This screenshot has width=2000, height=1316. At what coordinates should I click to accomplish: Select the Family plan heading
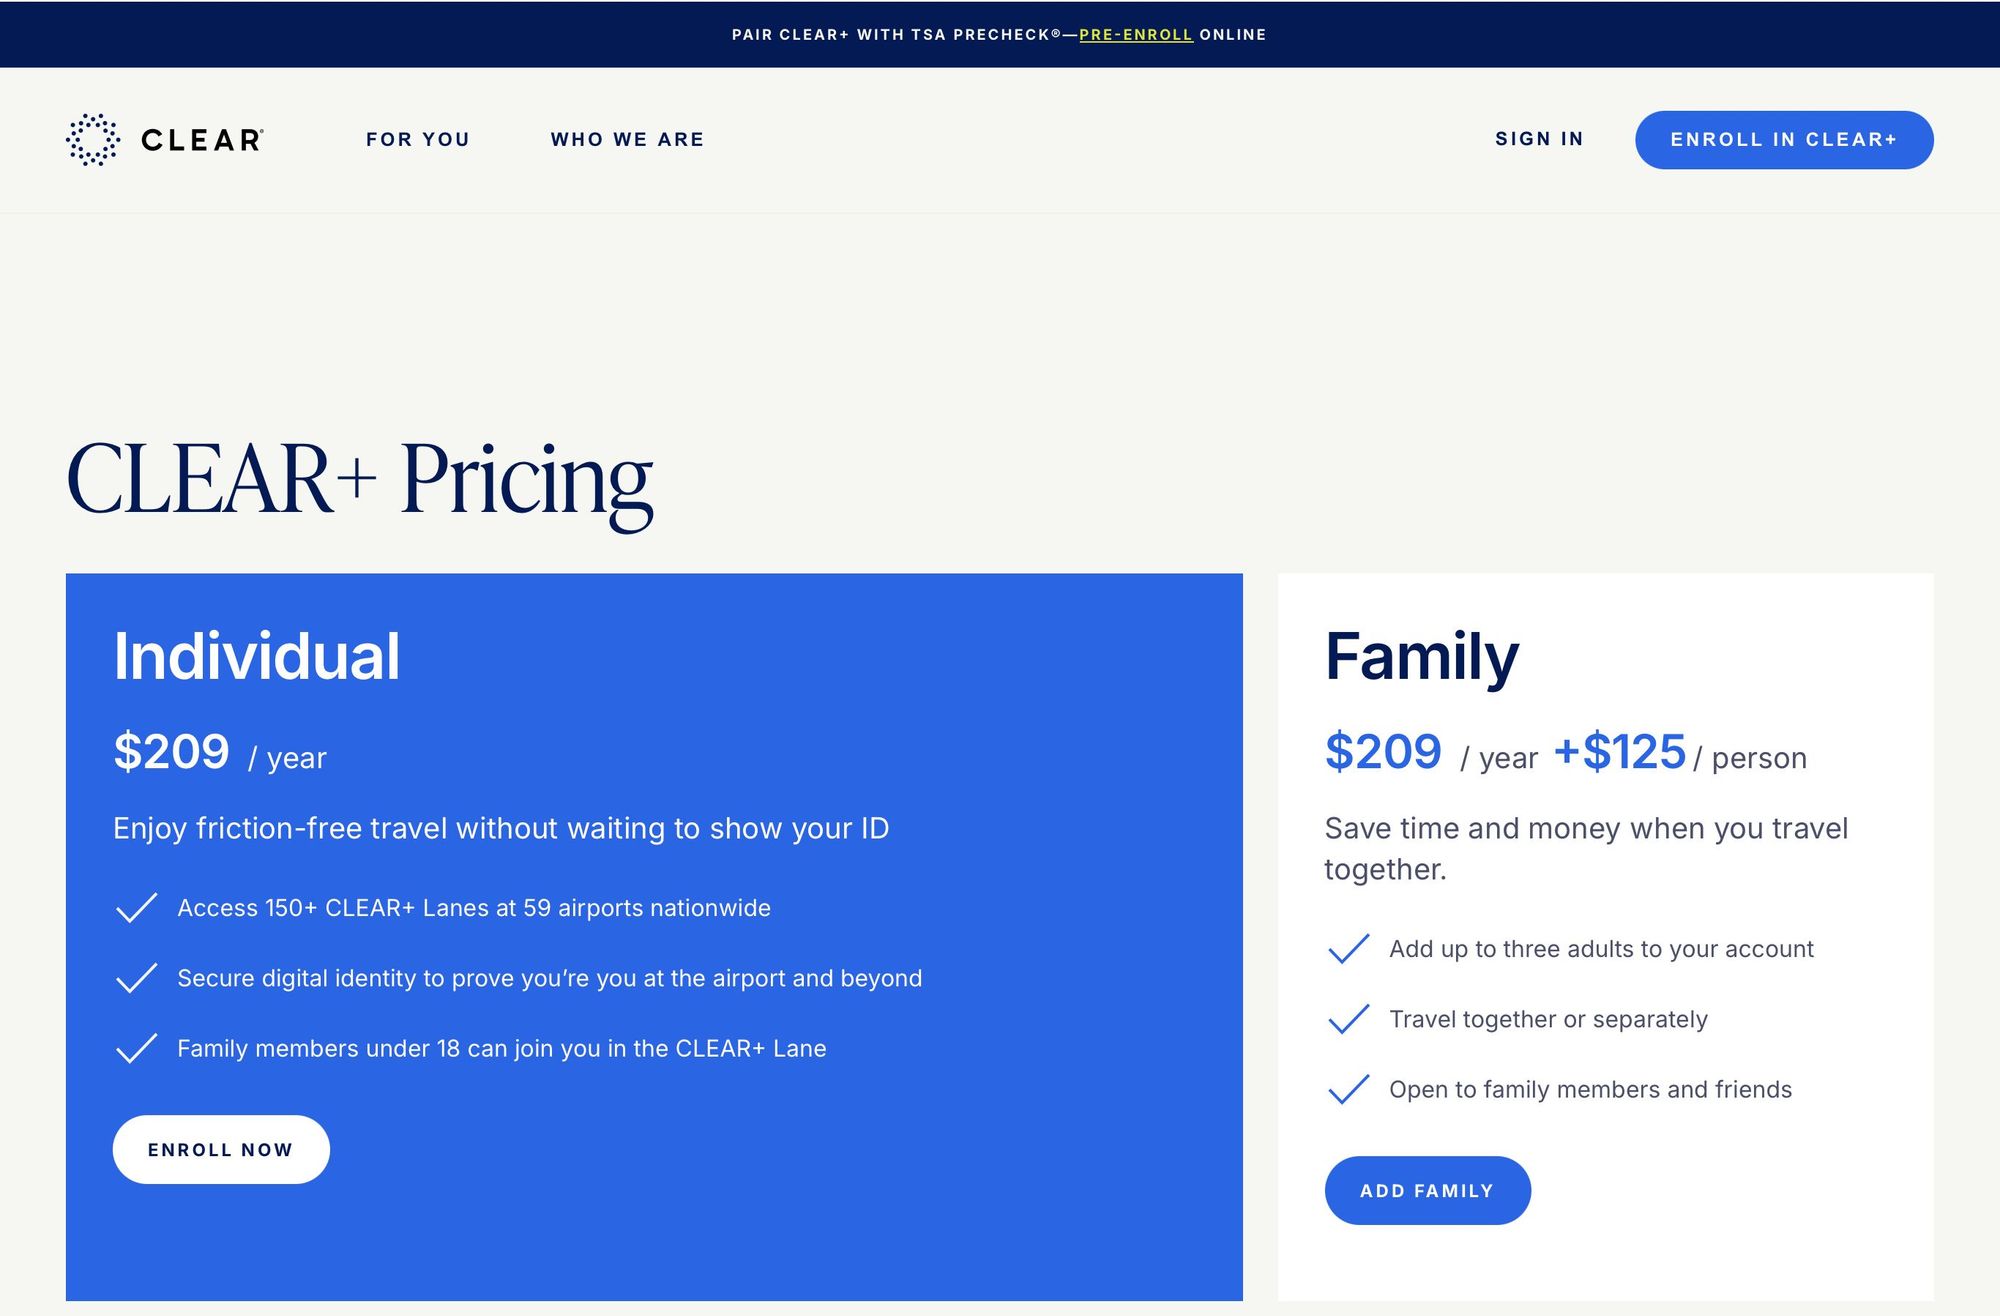point(1422,657)
